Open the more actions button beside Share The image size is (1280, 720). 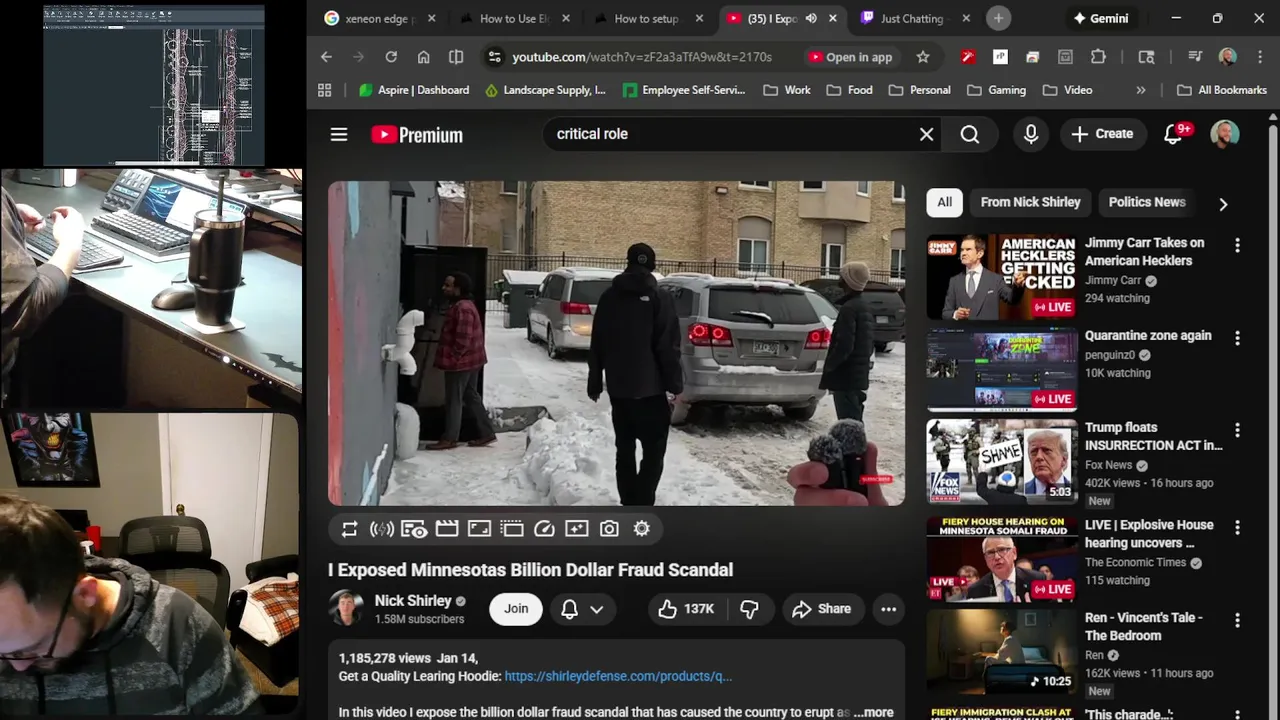pyautogui.click(x=888, y=609)
